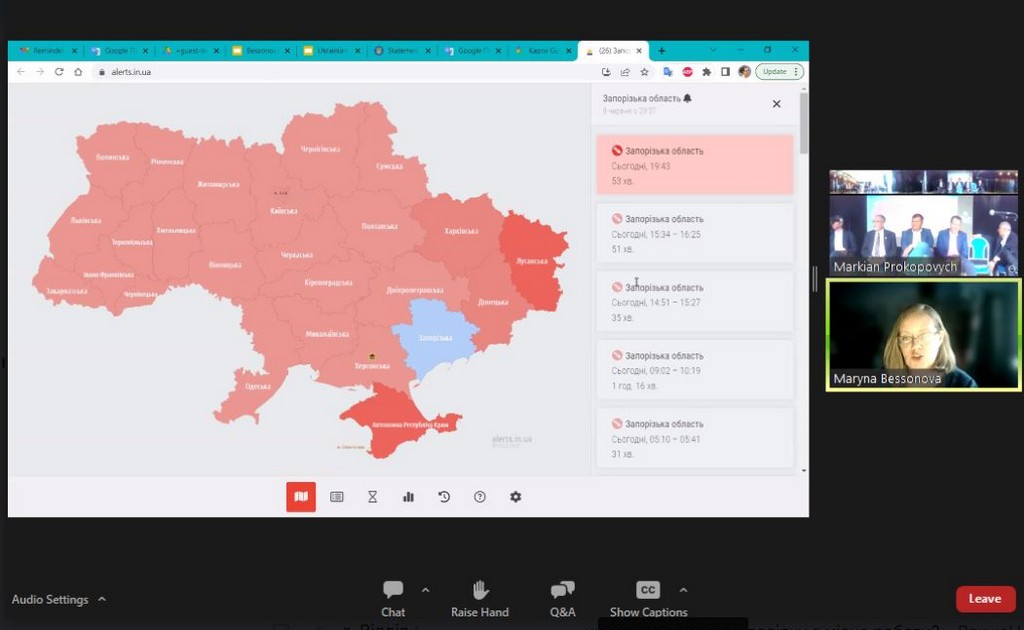
Task: Bookmark page with the star icon
Action: (645, 72)
